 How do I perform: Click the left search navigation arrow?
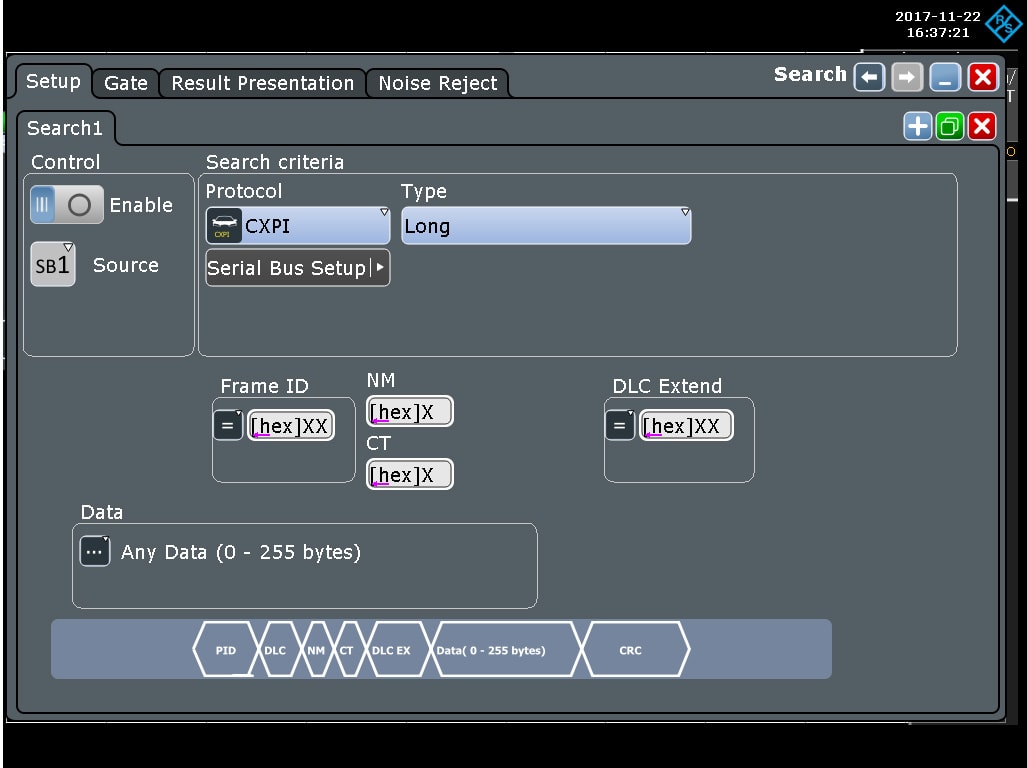pyautogui.click(x=868, y=77)
